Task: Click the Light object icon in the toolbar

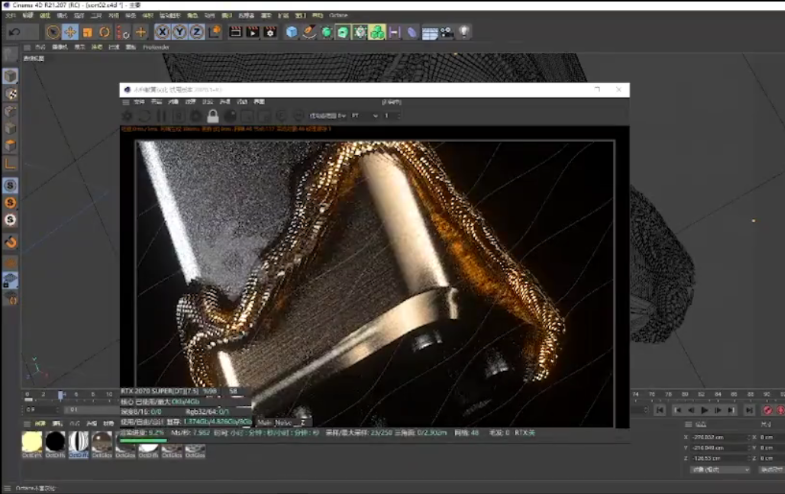Action: click(465, 32)
